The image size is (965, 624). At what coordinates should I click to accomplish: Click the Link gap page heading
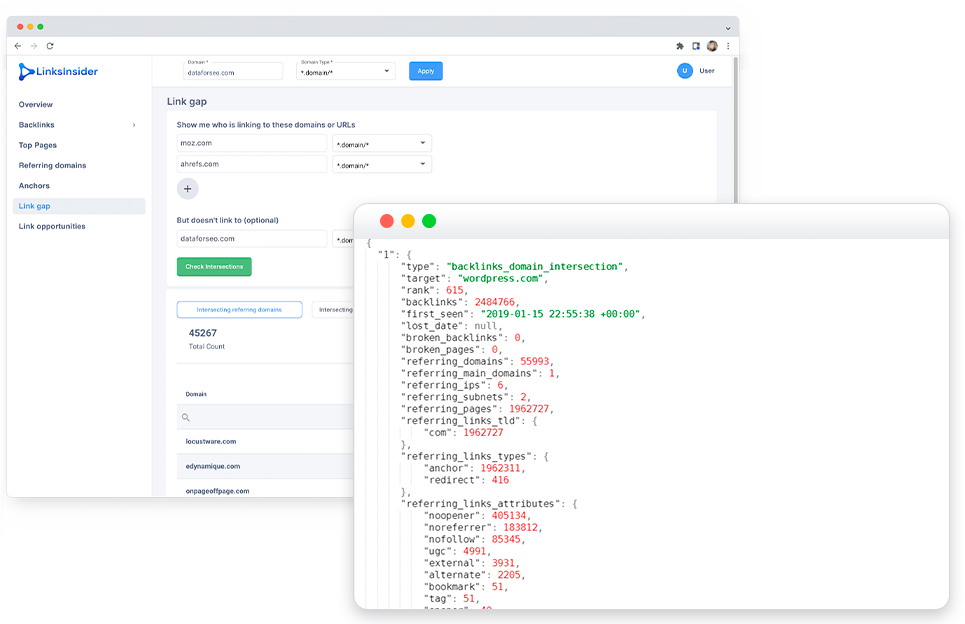click(187, 102)
